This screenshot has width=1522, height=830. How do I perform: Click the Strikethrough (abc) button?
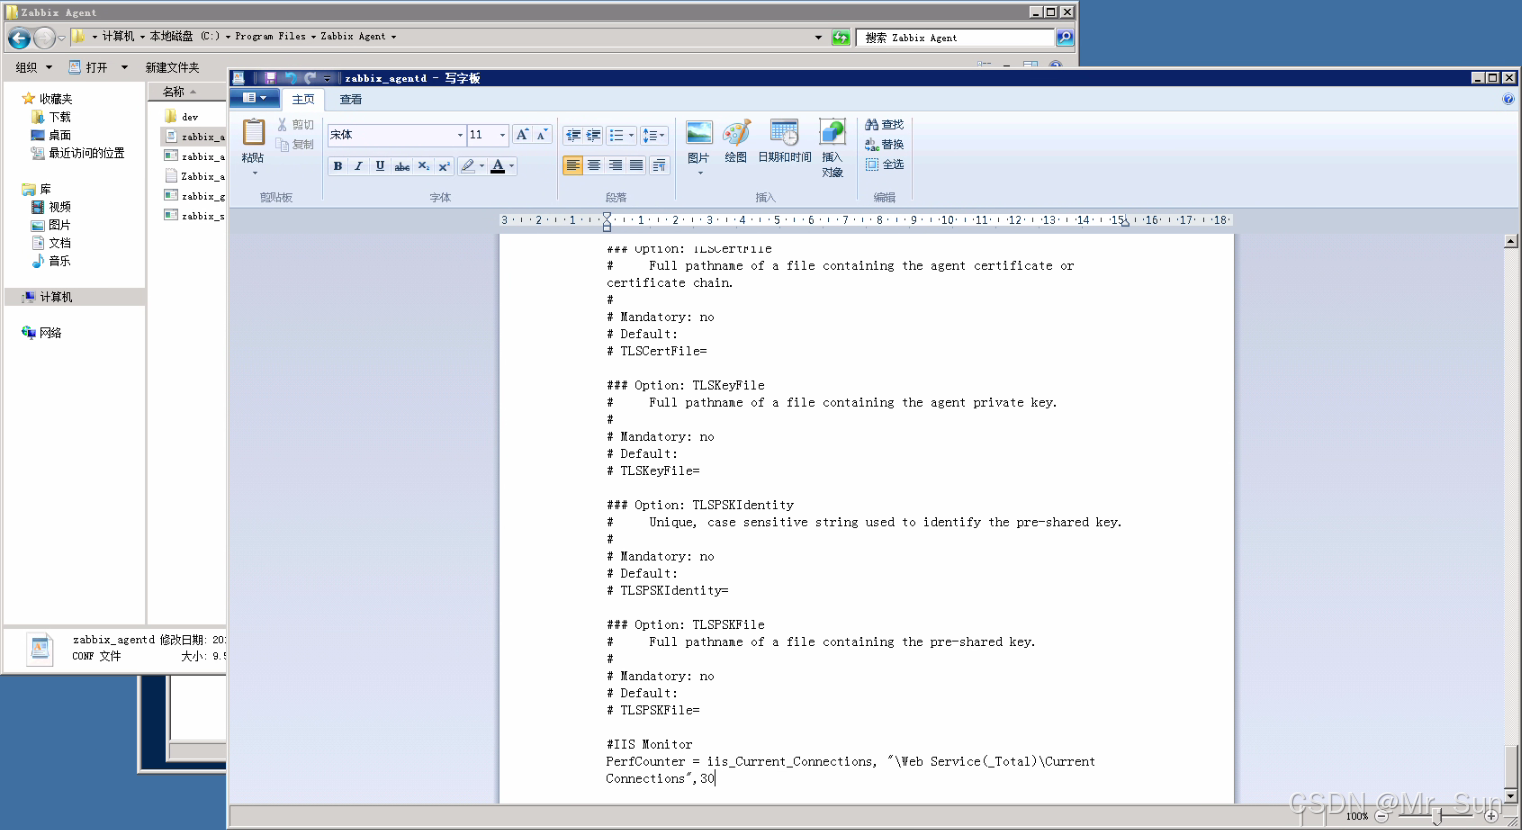[402, 166]
